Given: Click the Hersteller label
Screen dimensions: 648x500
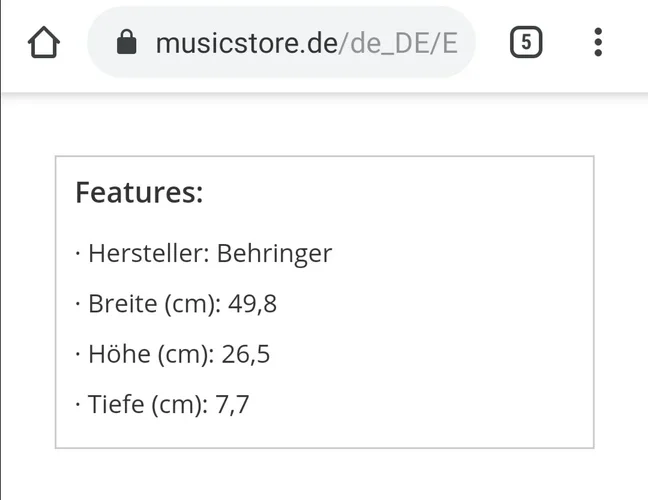Looking at the screenshot, I should click(148, 253).
